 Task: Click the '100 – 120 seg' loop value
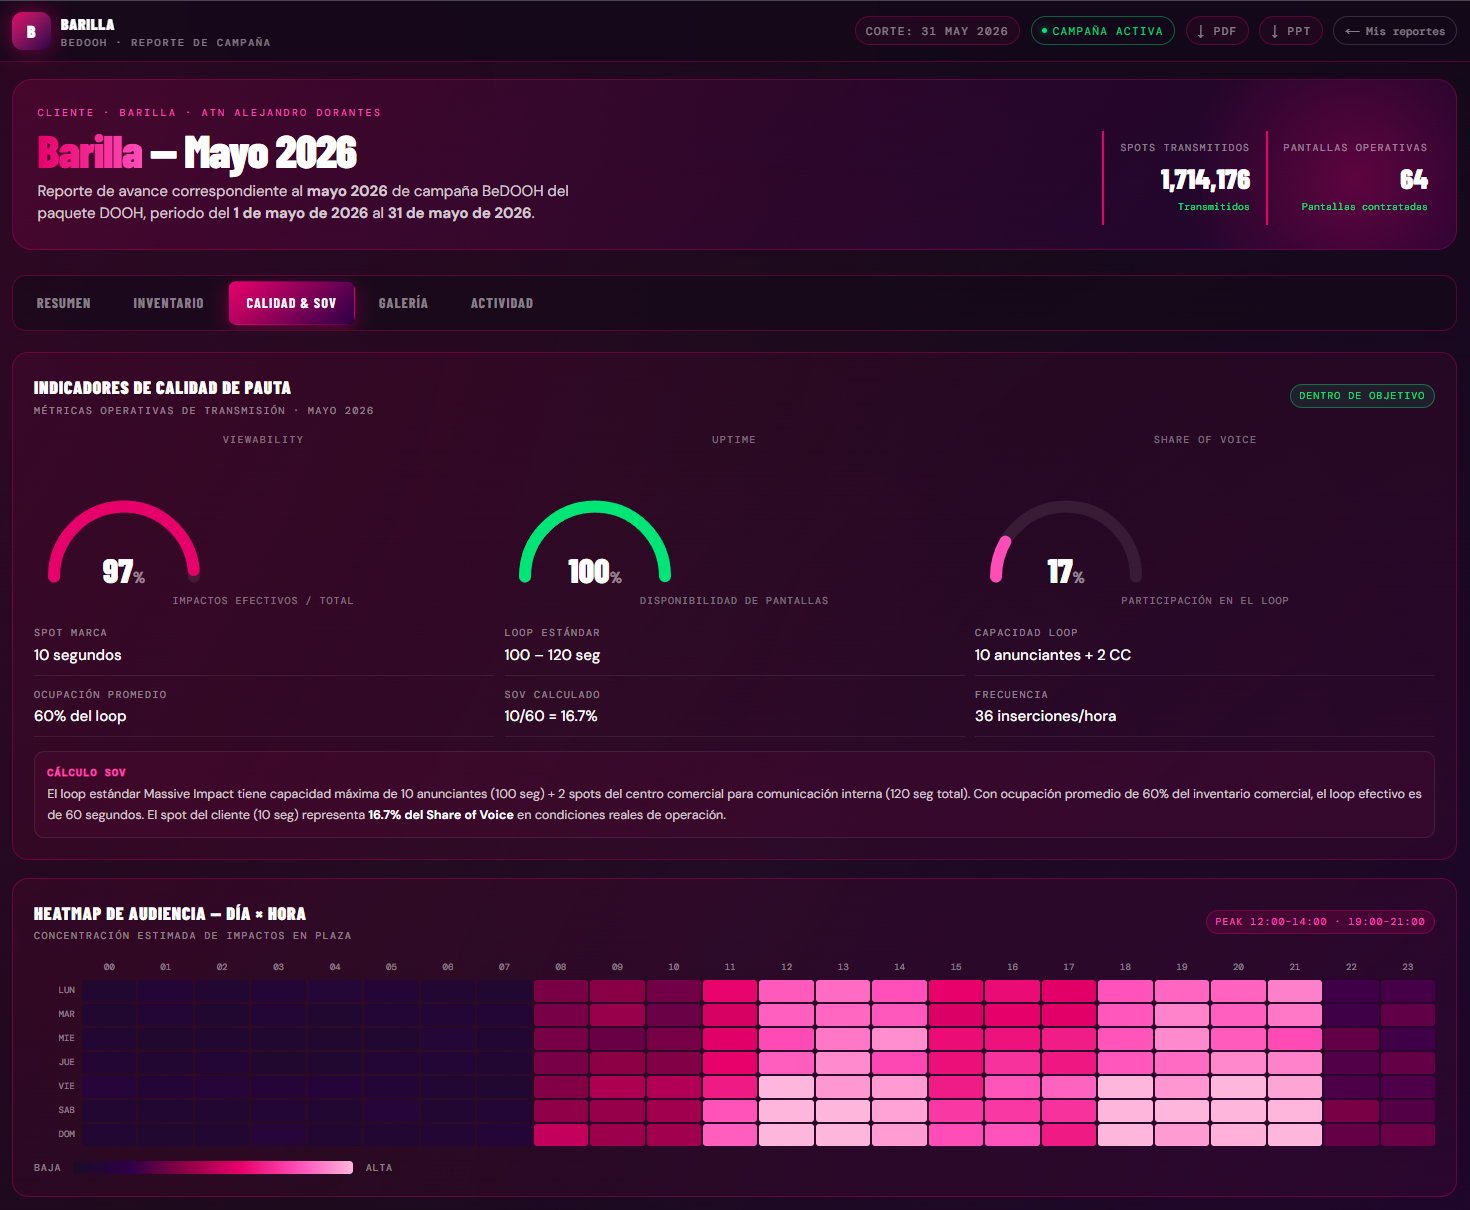click(x=552, y=655)
